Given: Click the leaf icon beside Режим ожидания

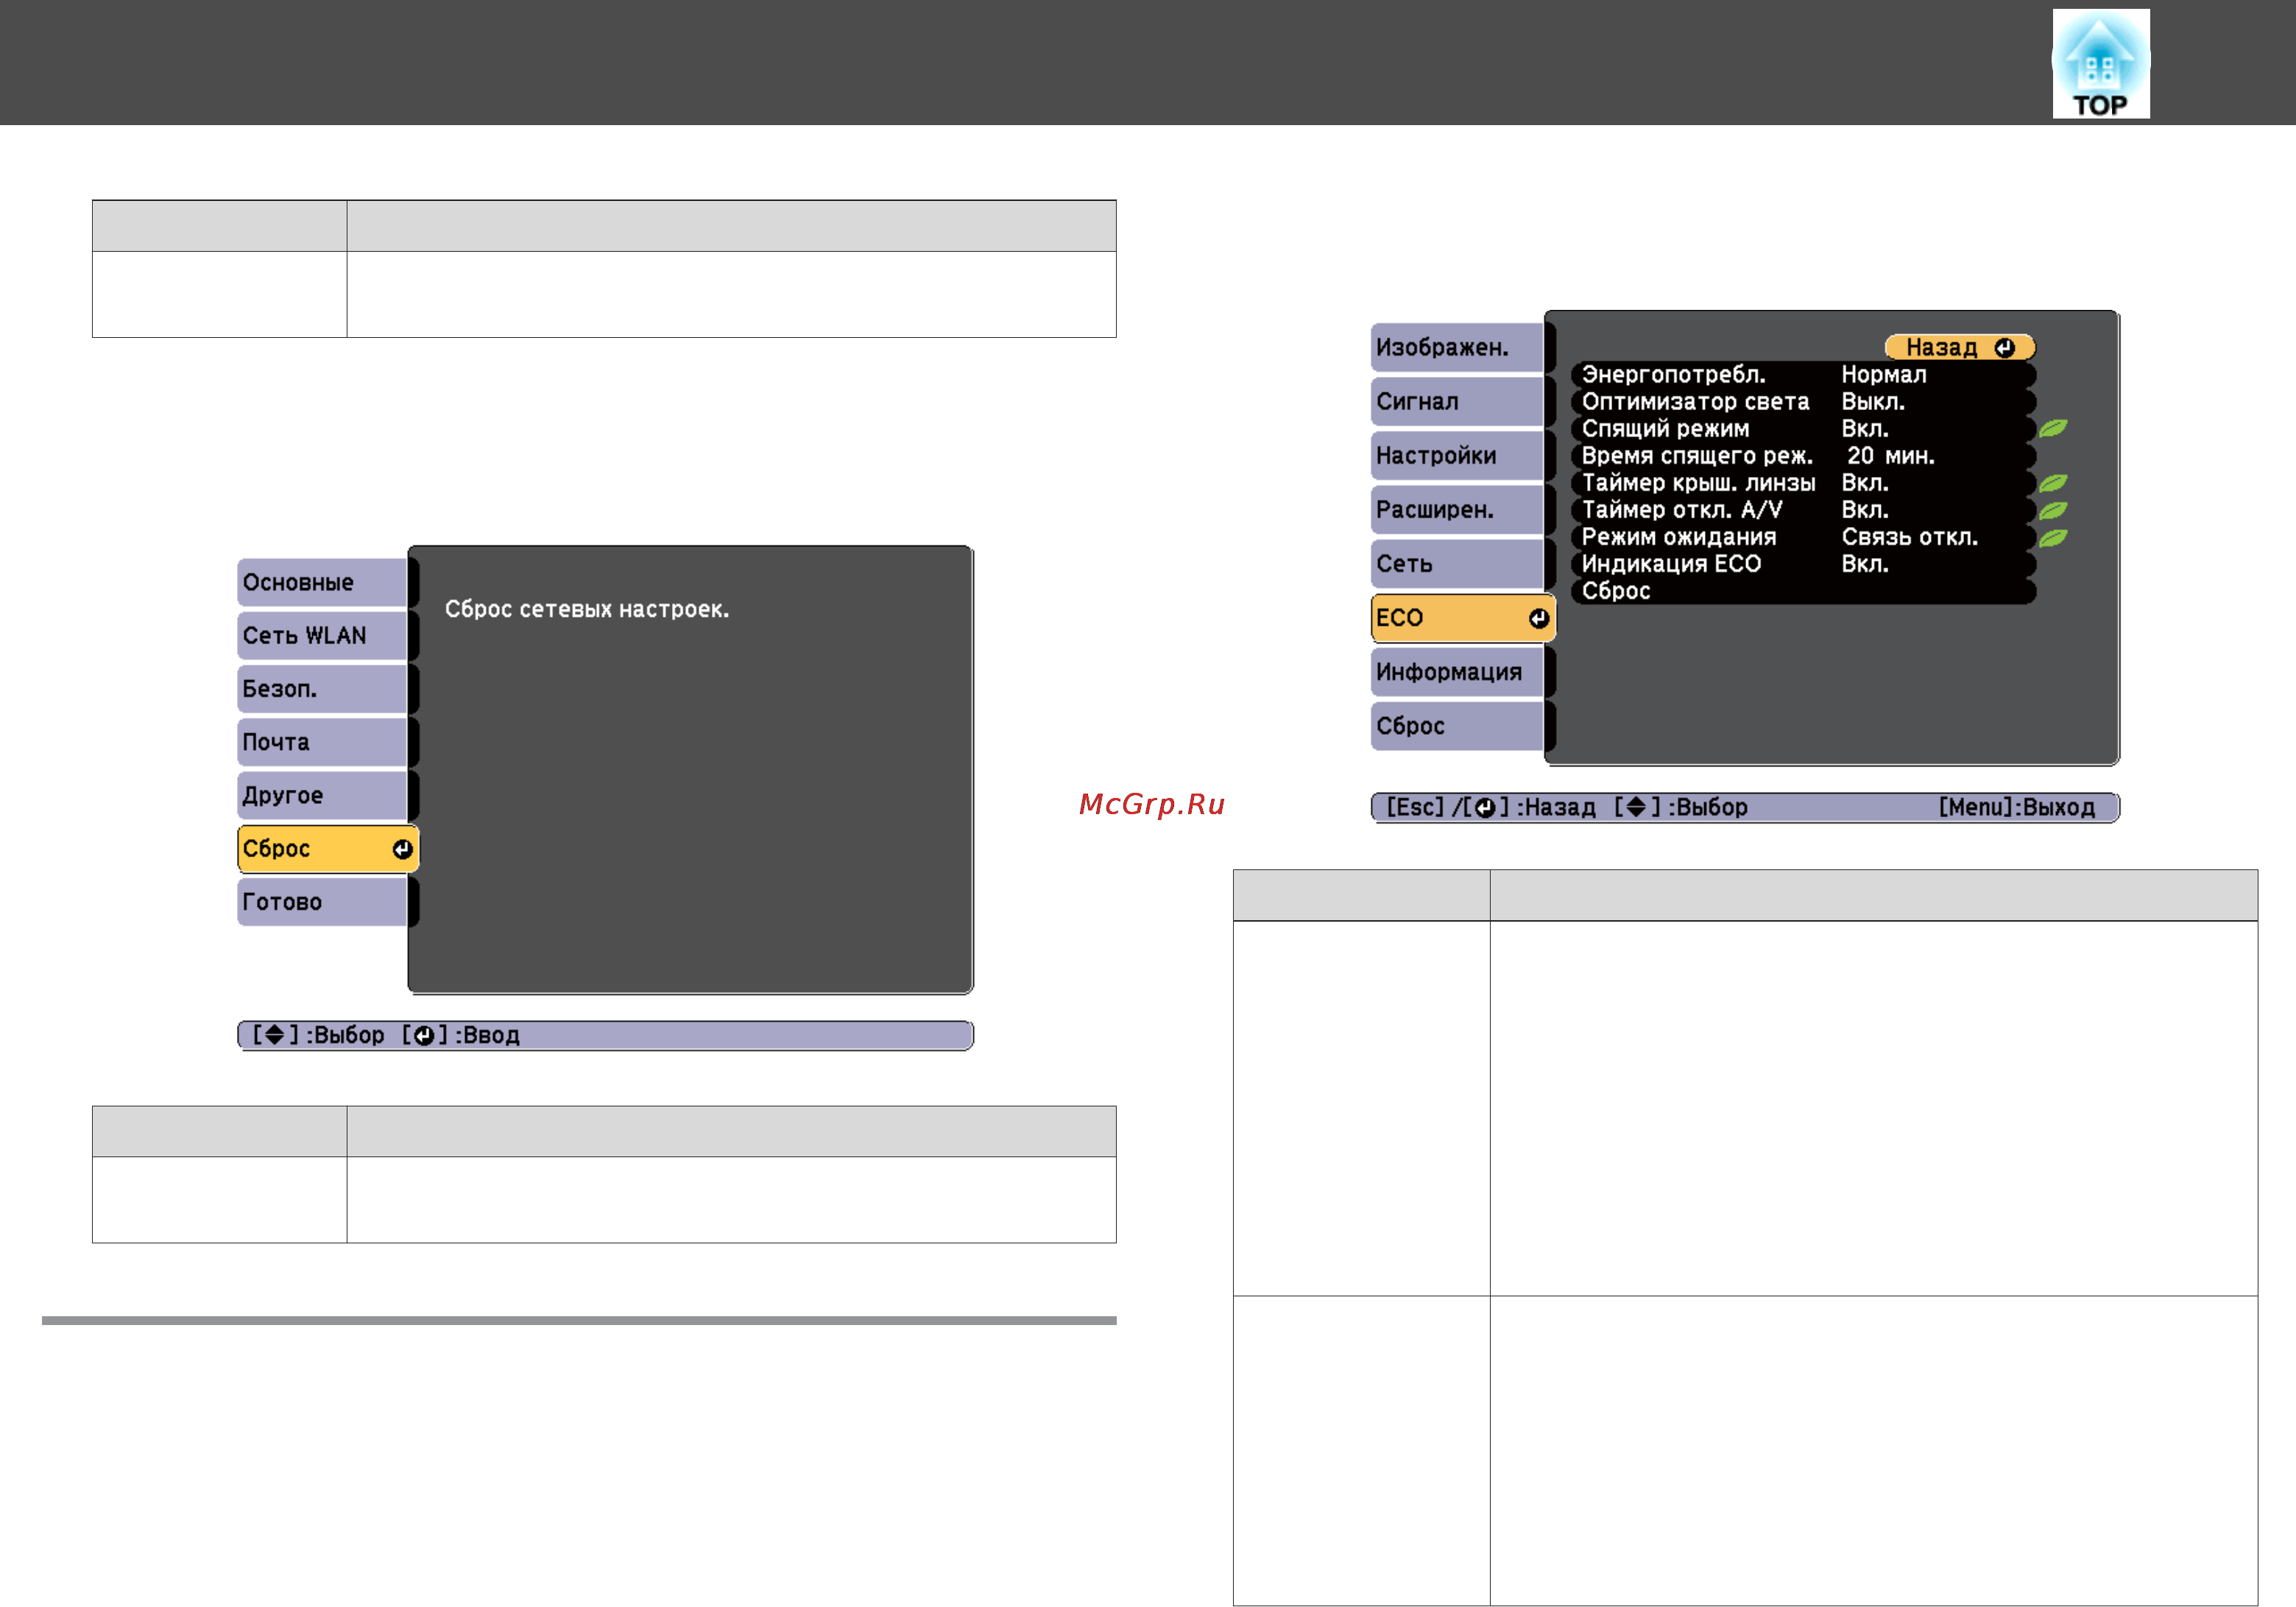Looking at the screenshot, I should click(x=2052, y=537).
